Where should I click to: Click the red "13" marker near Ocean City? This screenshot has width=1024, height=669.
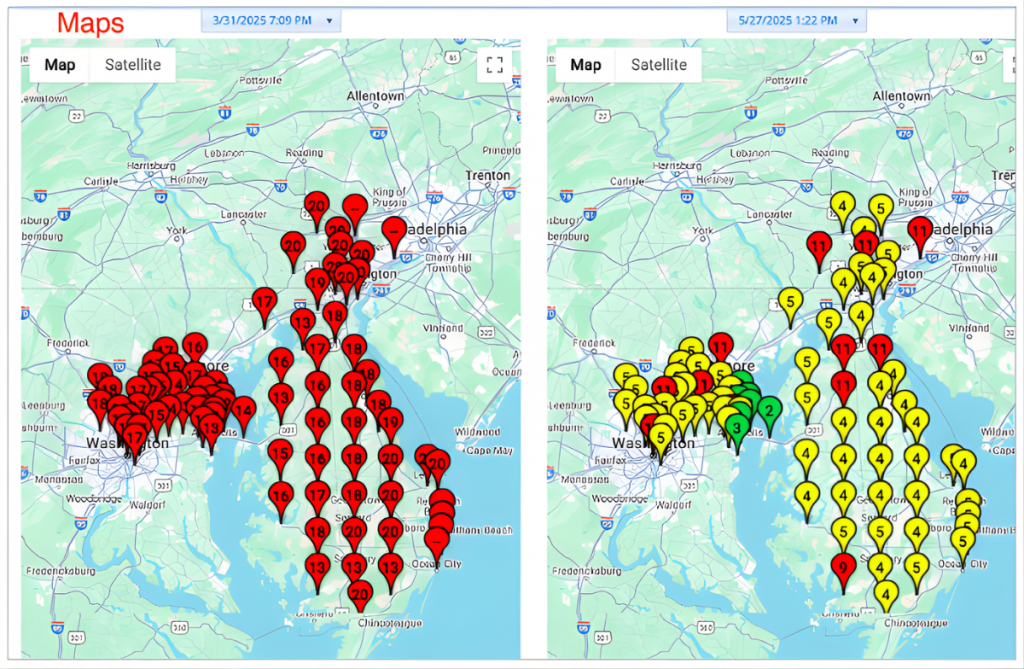tap(391, 567)
